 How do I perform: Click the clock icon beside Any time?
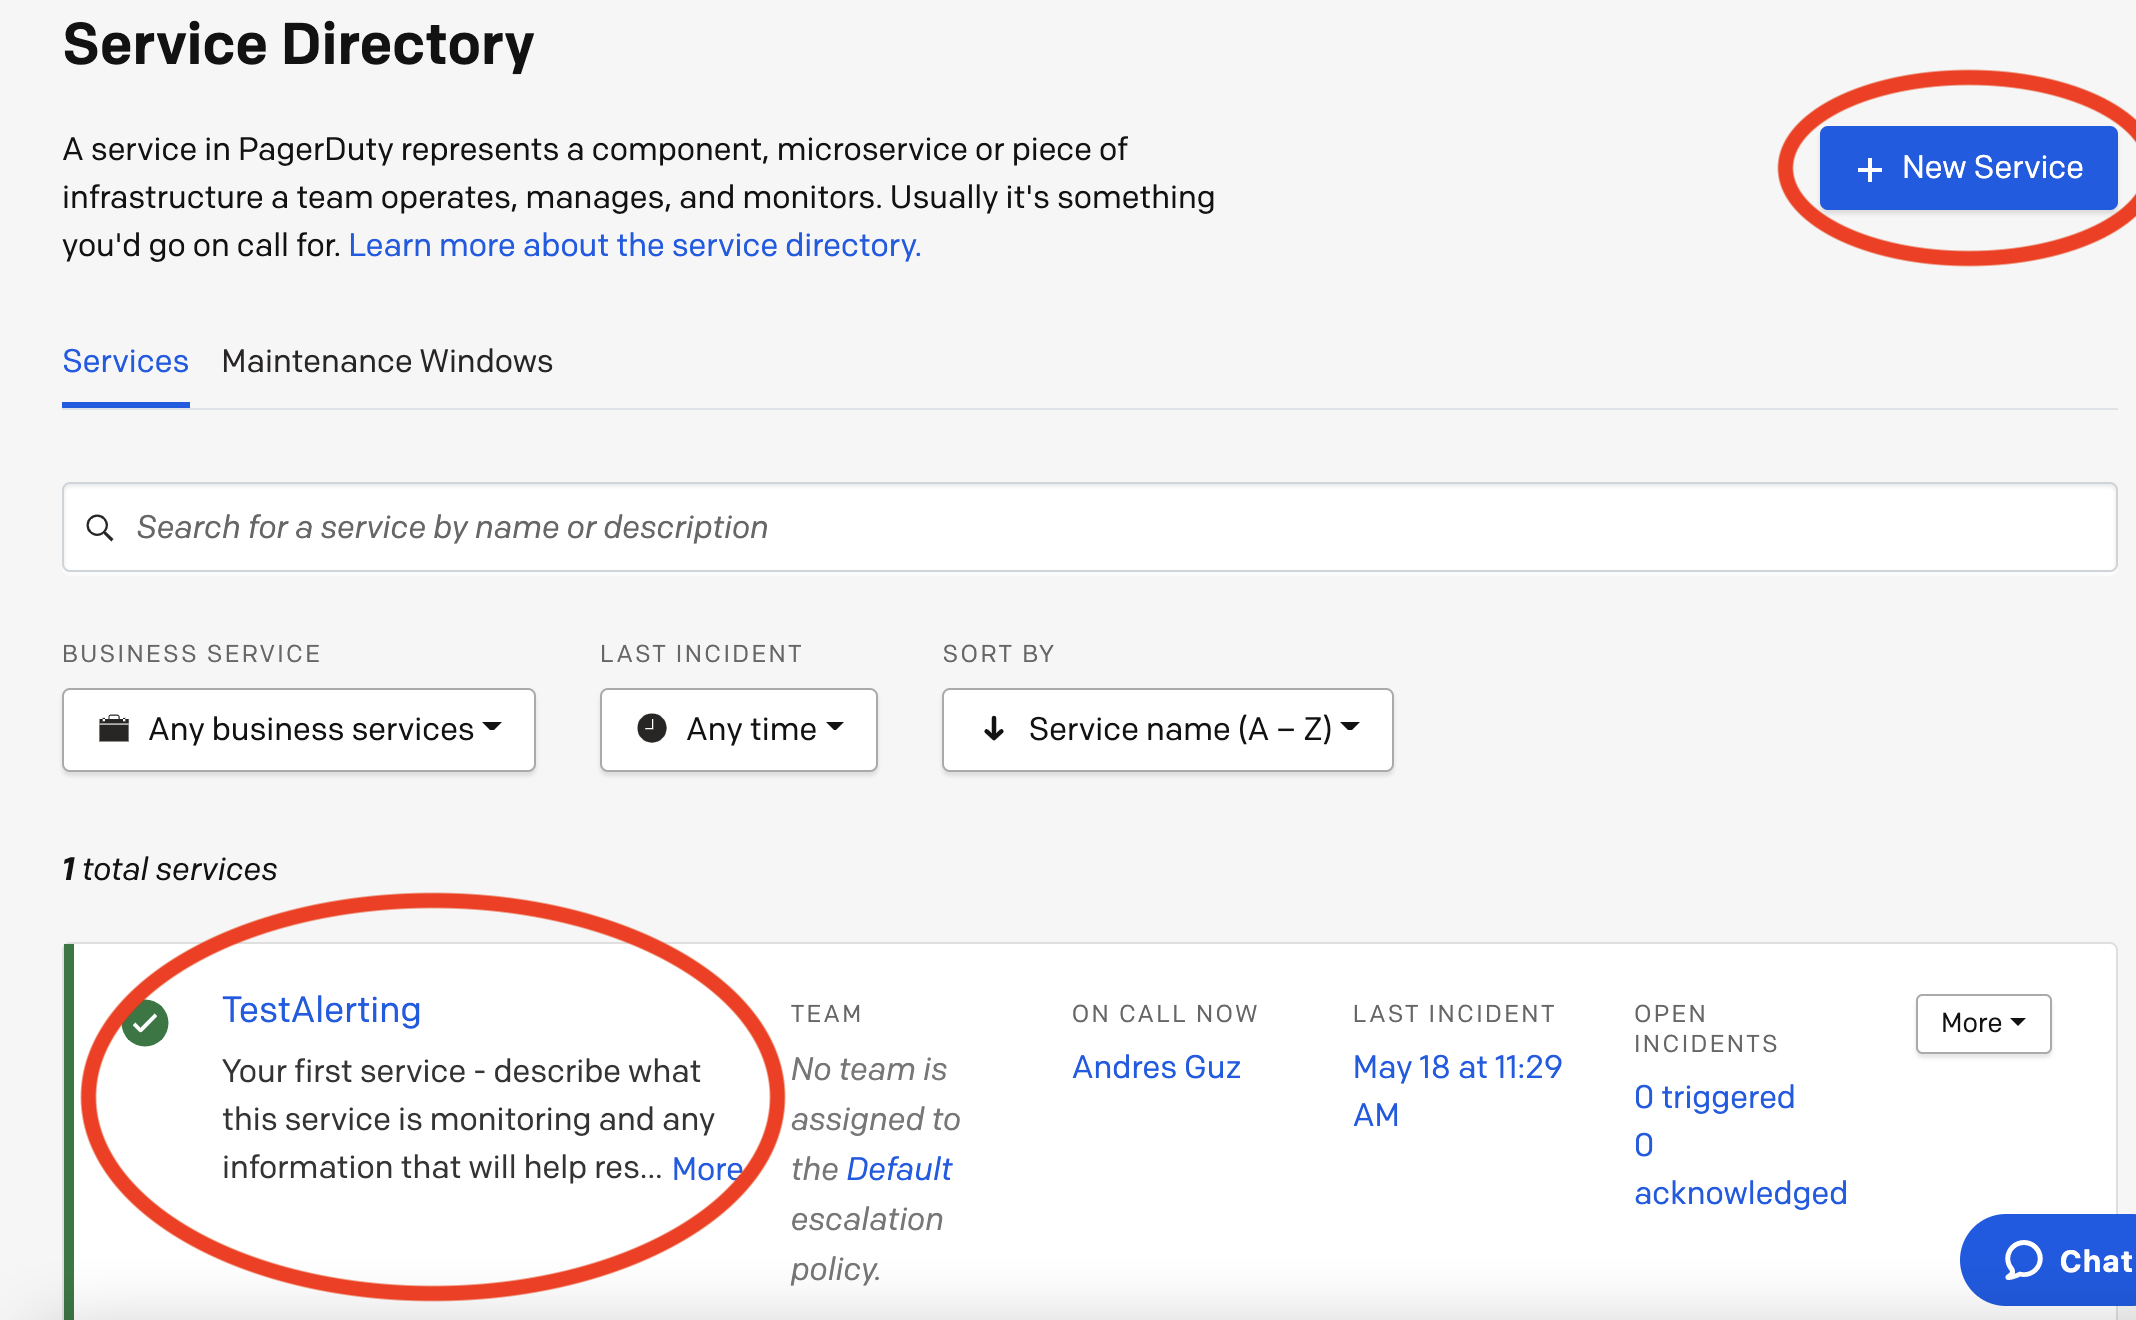click(x=652, y=729)
